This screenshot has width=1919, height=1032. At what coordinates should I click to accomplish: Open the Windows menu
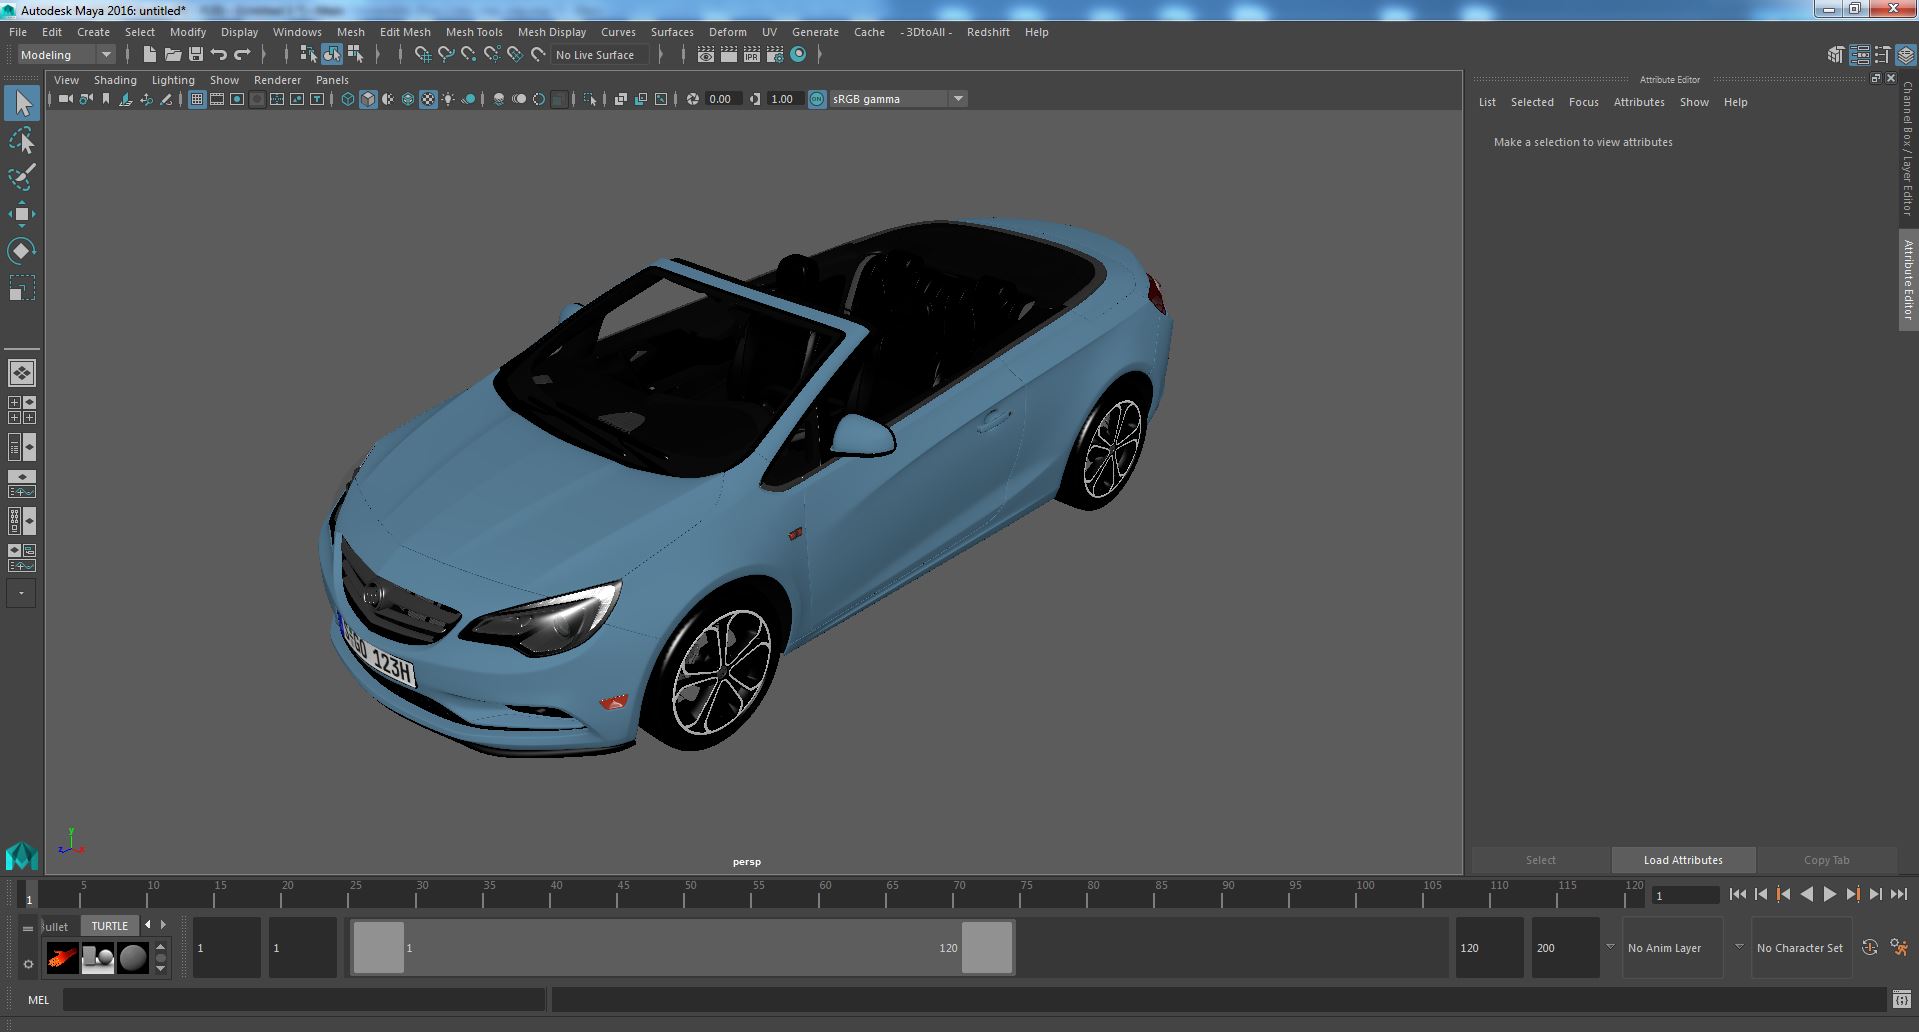click(x=297, y=32)
